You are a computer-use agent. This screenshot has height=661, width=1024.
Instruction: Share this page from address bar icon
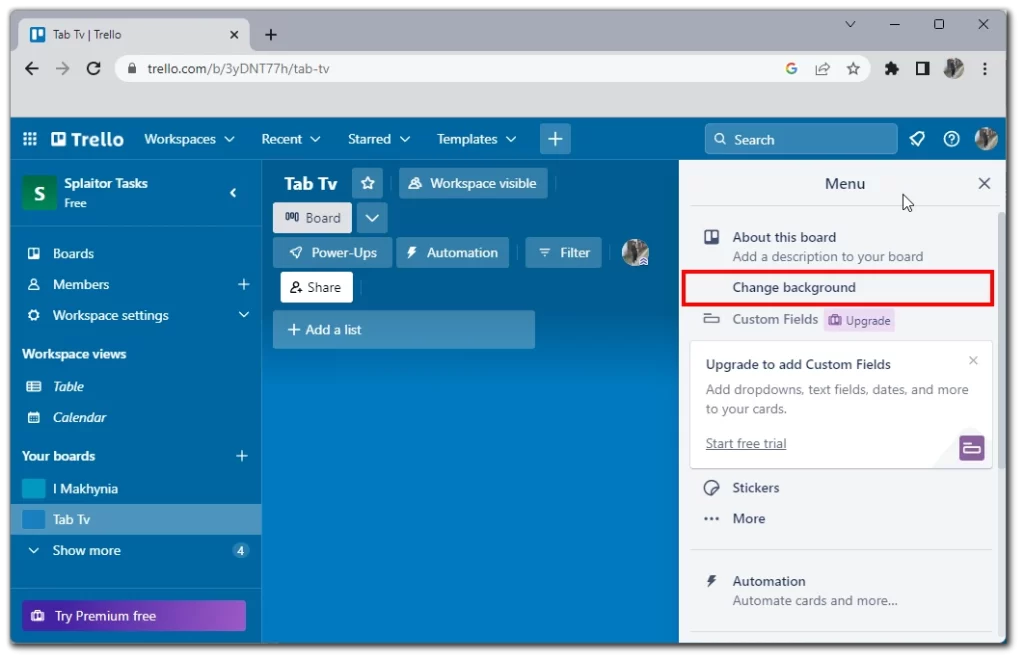click(822, 69)
